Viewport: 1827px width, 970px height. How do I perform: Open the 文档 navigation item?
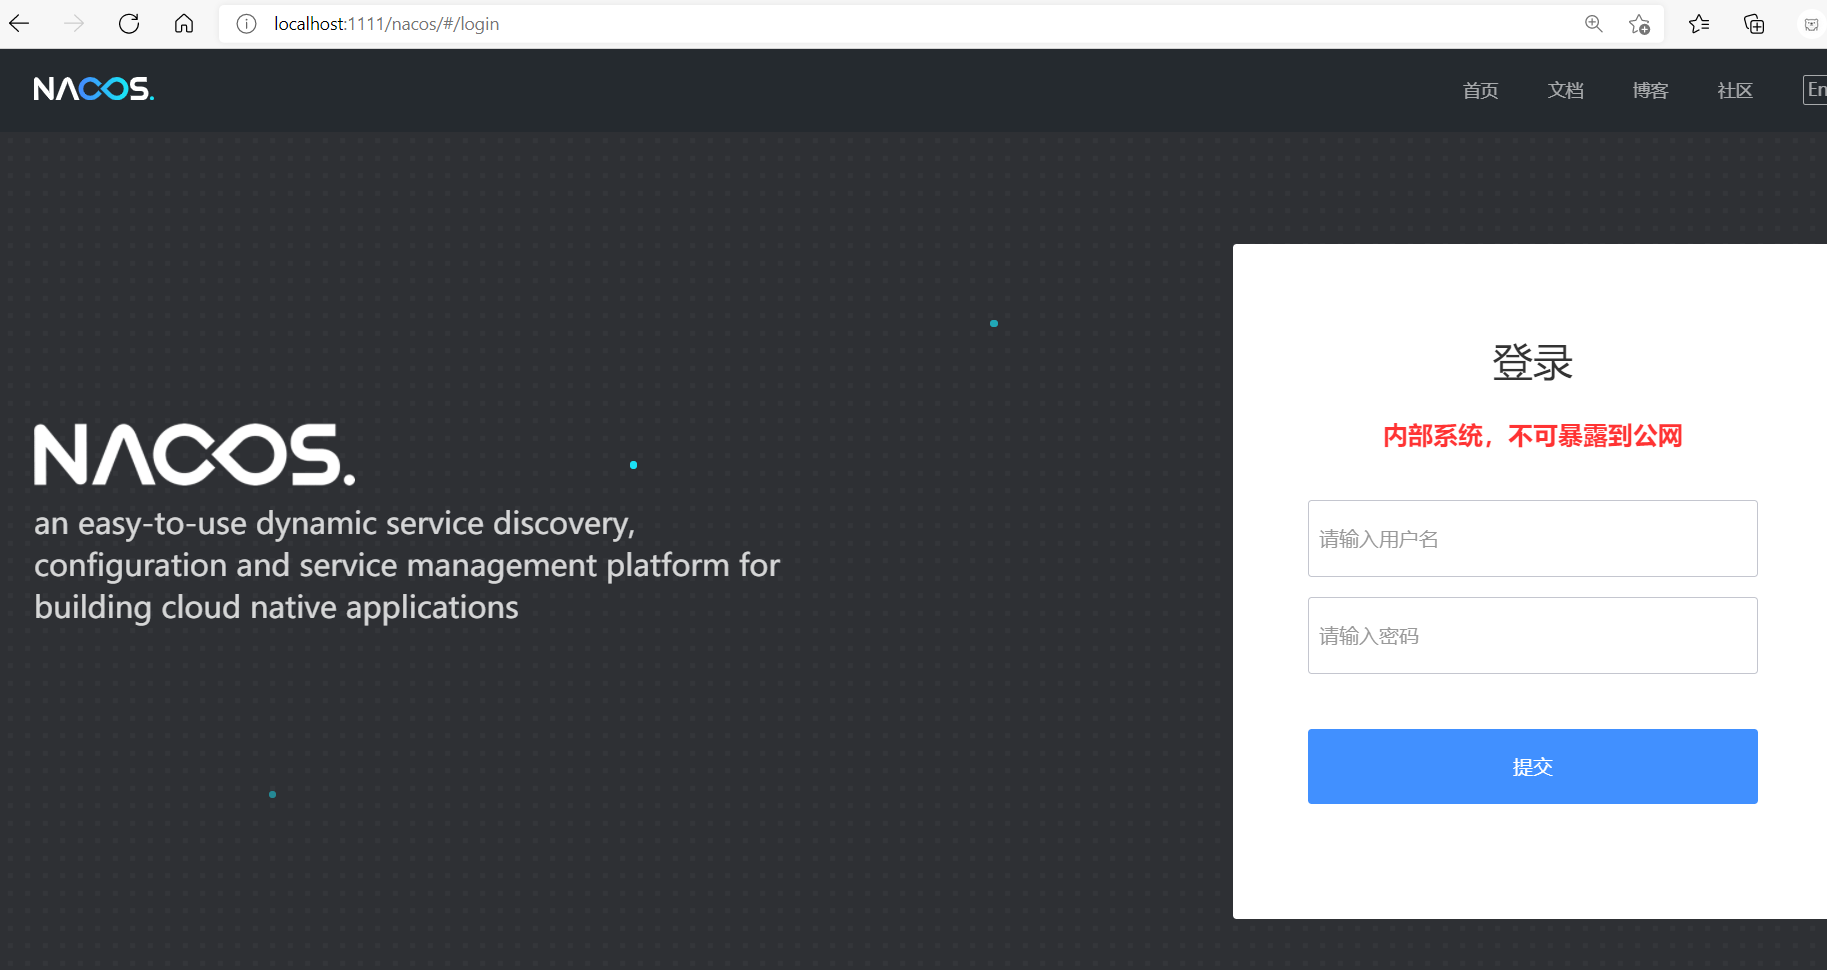pyautogui.click(x=1565, y=91)
